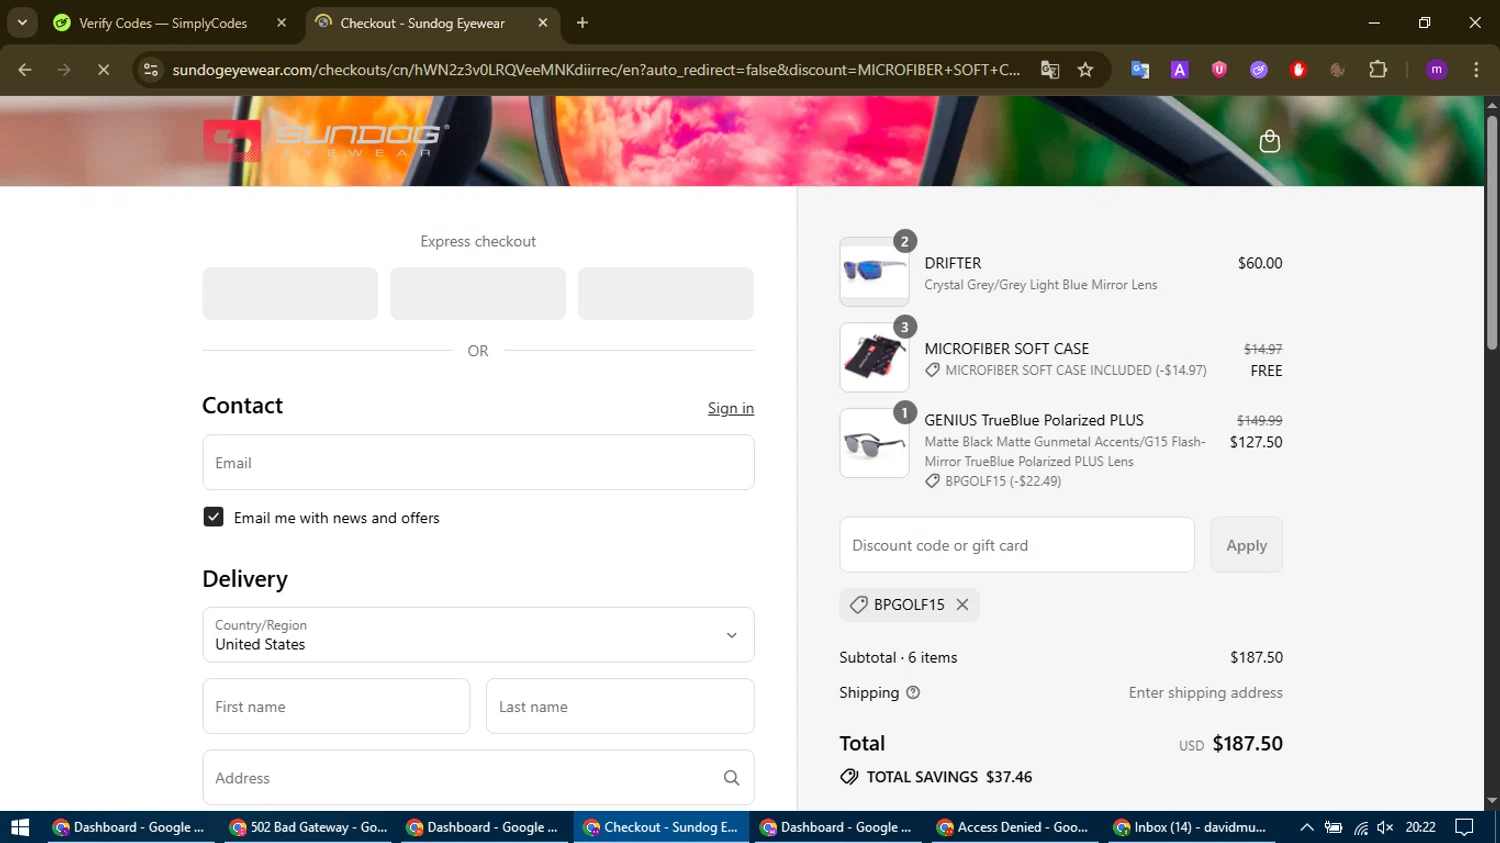
Task: Click the GENIUS TrueBlue Polarized thumbnail
Action: tap(874, 443)
